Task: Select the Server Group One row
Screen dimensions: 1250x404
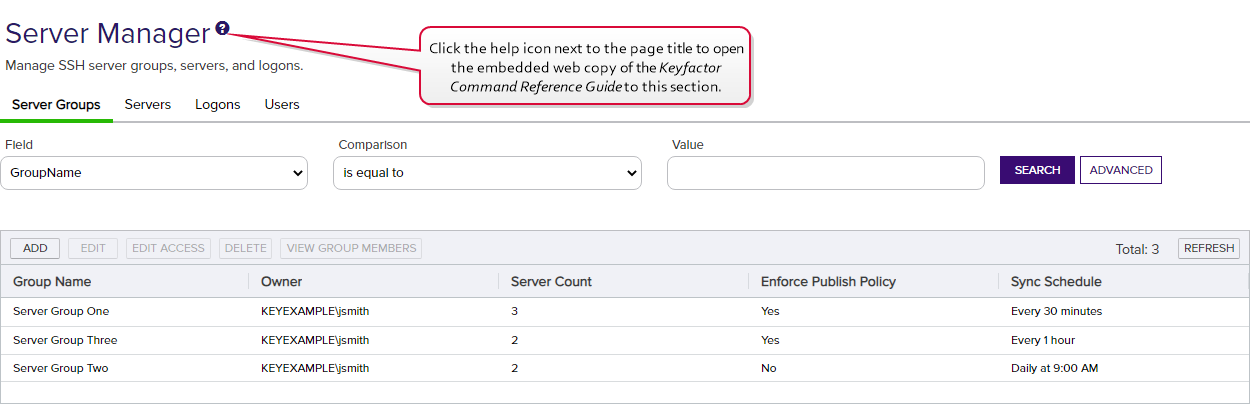Action: pos(625,311)
